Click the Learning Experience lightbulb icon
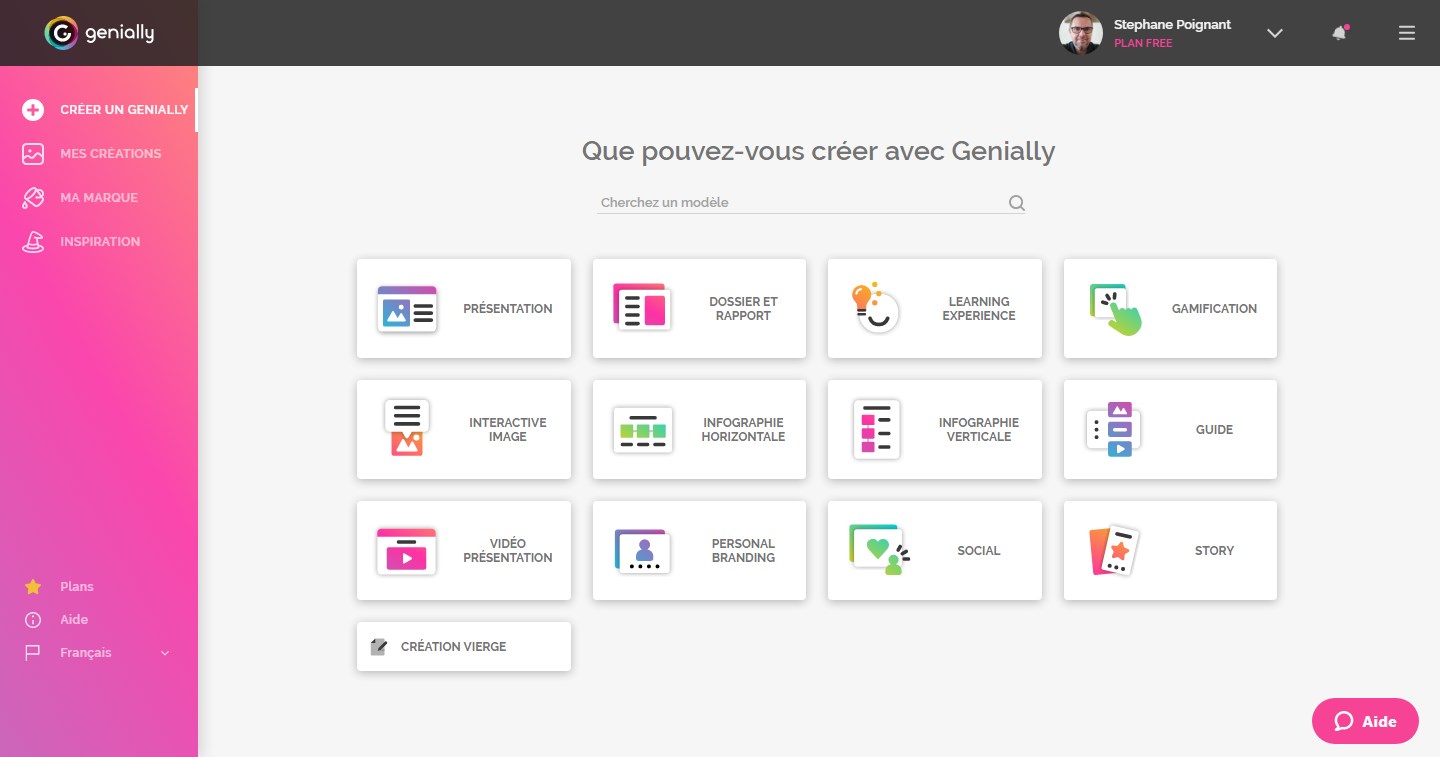This screenshot has height=757, width=1440. pyautogui.click(x=875, y=307)
